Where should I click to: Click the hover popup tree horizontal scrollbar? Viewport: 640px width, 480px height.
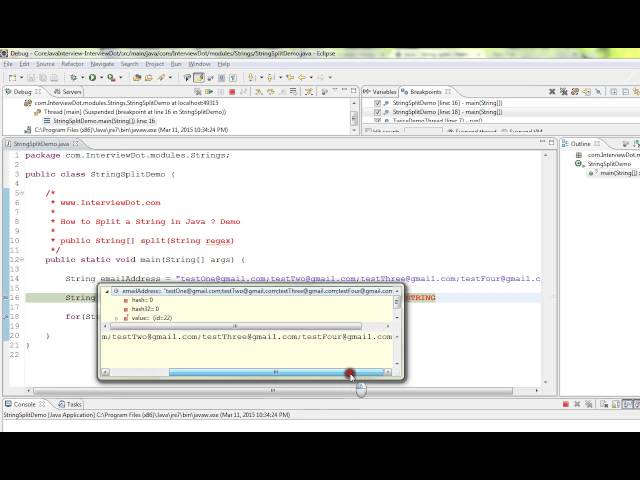pyautogui.click(x=235, y=326)
